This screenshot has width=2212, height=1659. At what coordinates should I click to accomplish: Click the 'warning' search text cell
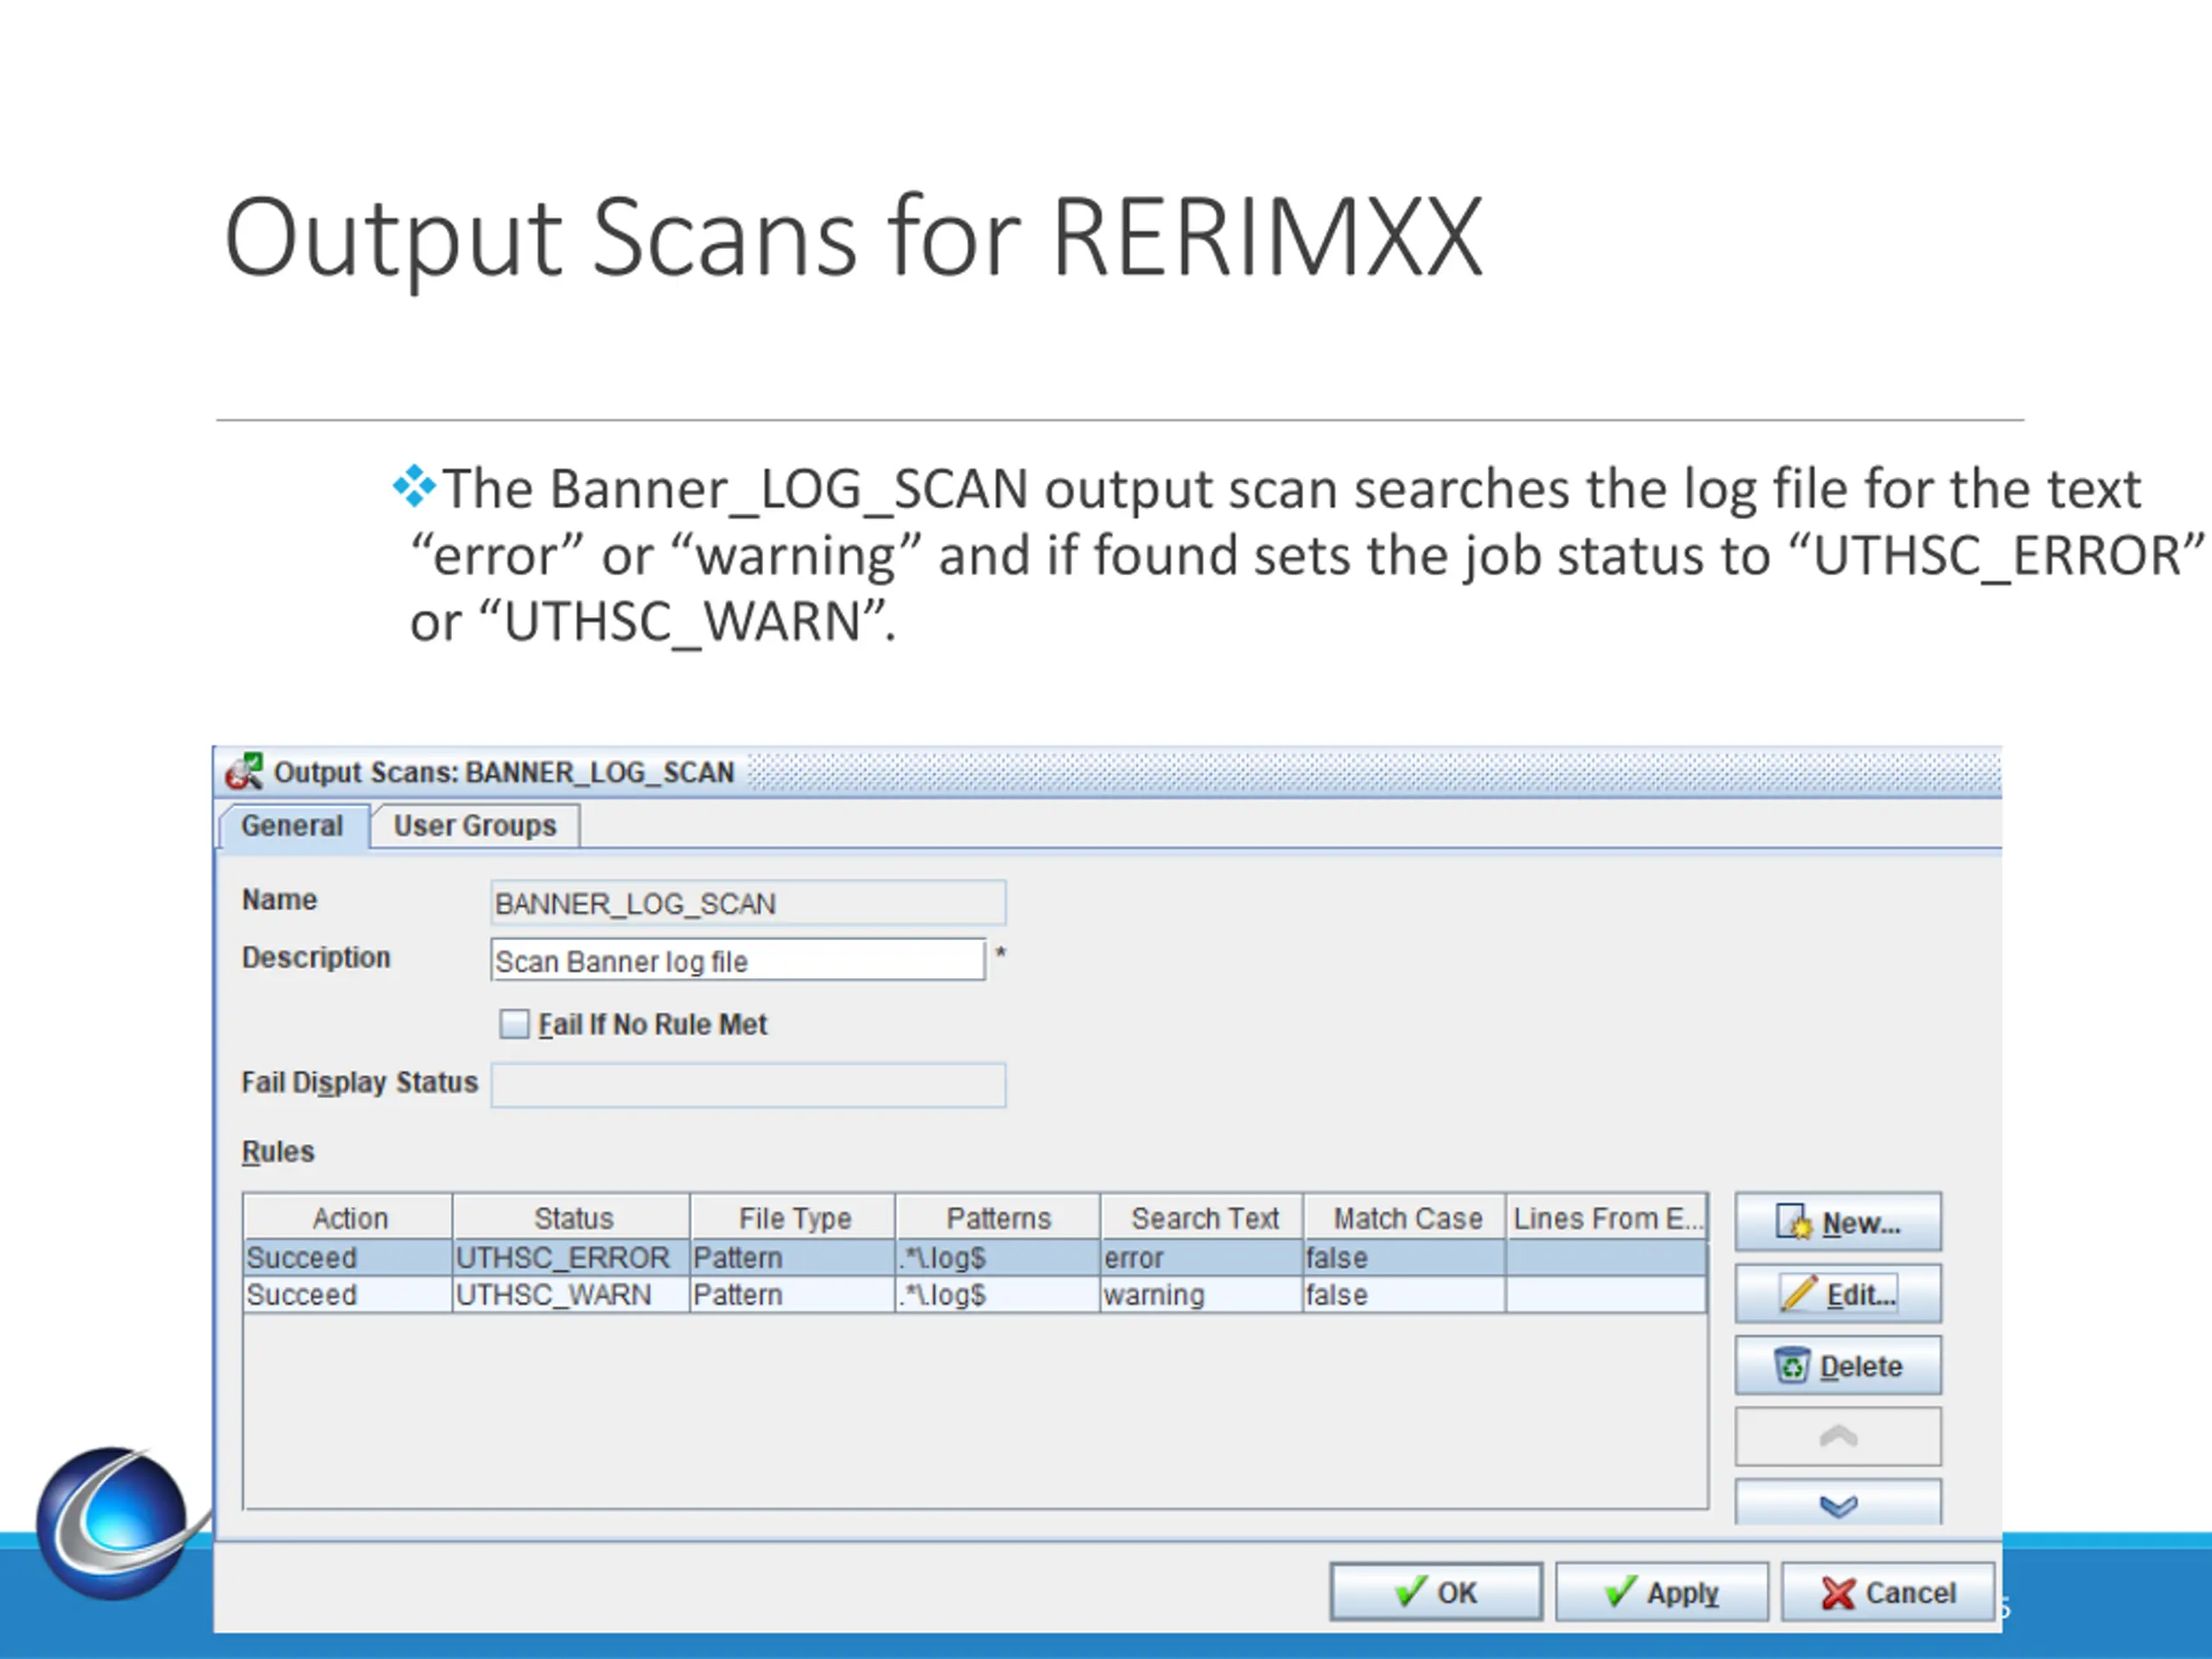(1202, 1294)
